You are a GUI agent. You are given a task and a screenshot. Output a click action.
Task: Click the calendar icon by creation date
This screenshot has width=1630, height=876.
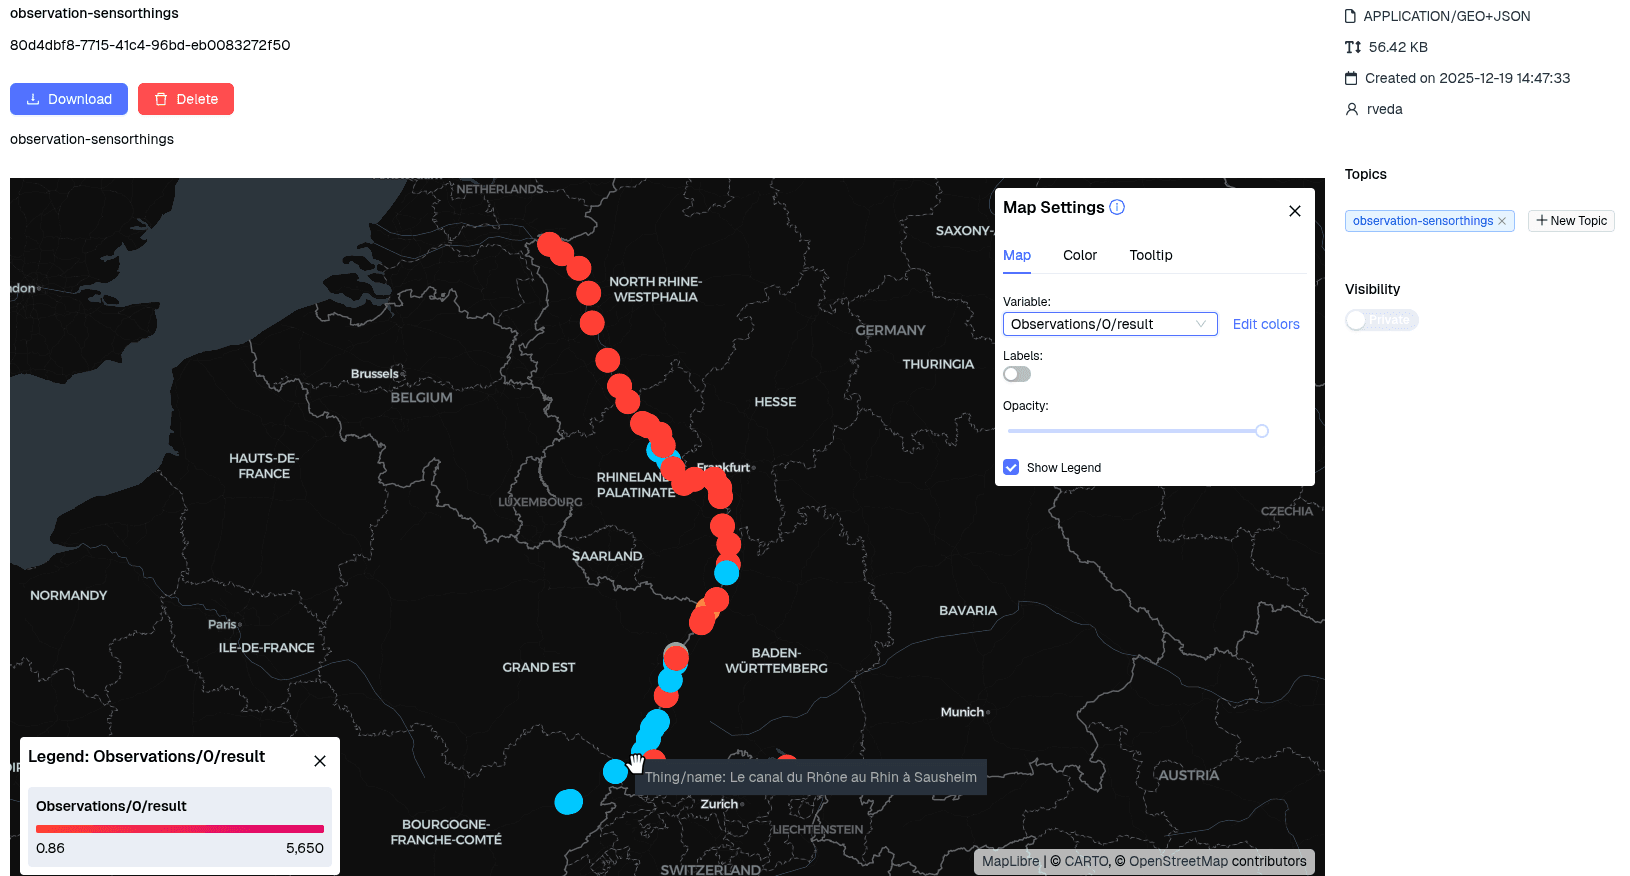click(1351, 78)
